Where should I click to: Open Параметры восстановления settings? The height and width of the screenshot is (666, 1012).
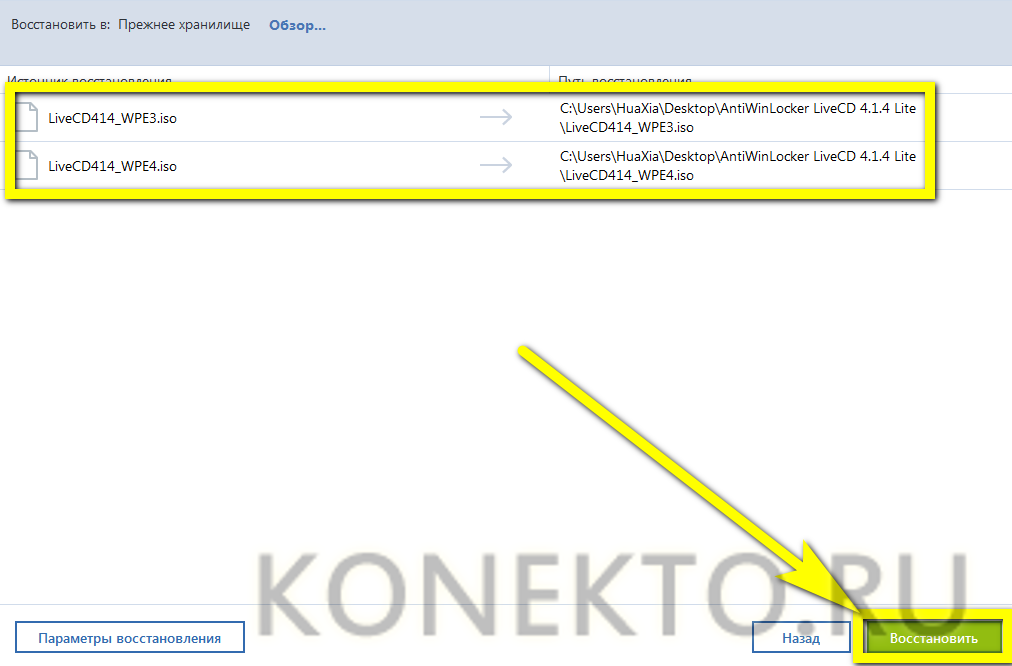pos(131,638)
